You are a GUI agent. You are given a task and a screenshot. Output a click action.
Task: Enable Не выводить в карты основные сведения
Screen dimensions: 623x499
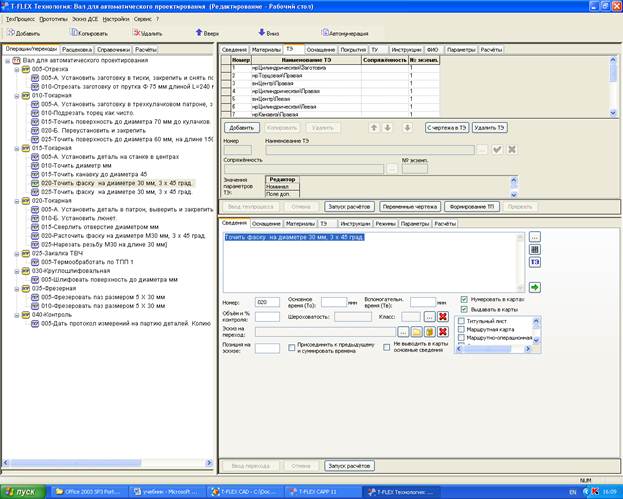(x=387, y=347)
